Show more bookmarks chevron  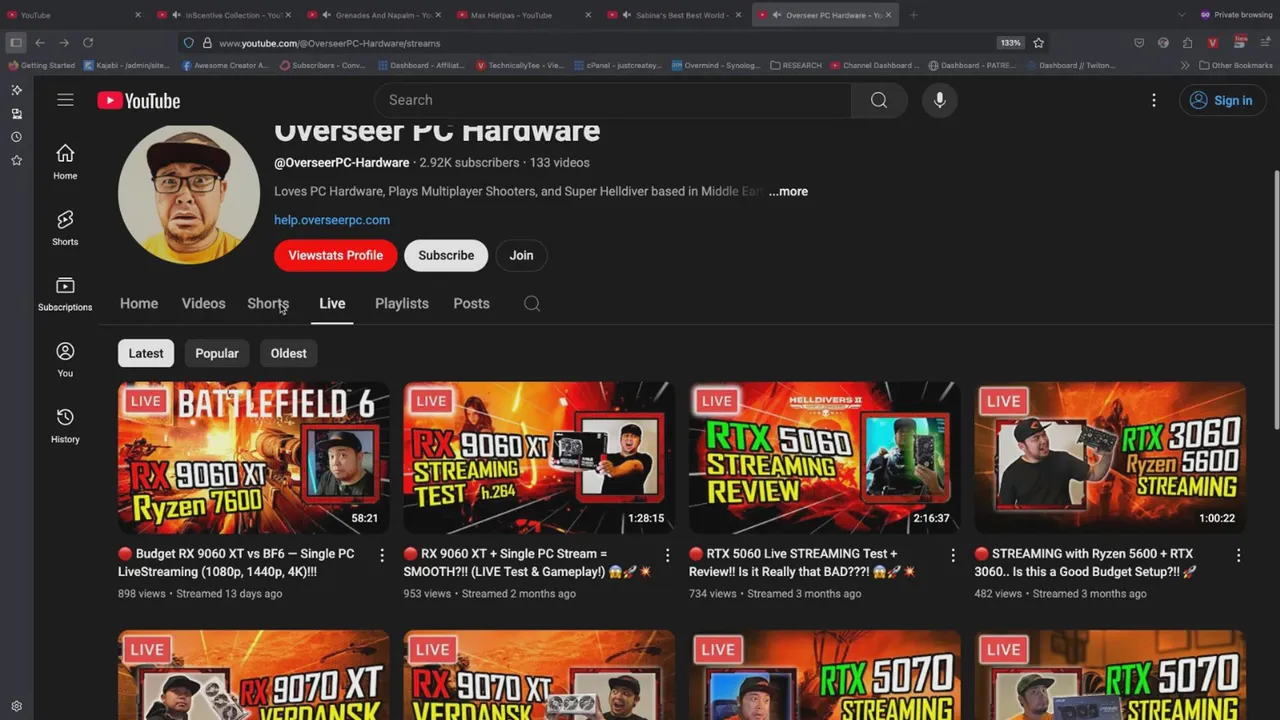coord(1185,65)
